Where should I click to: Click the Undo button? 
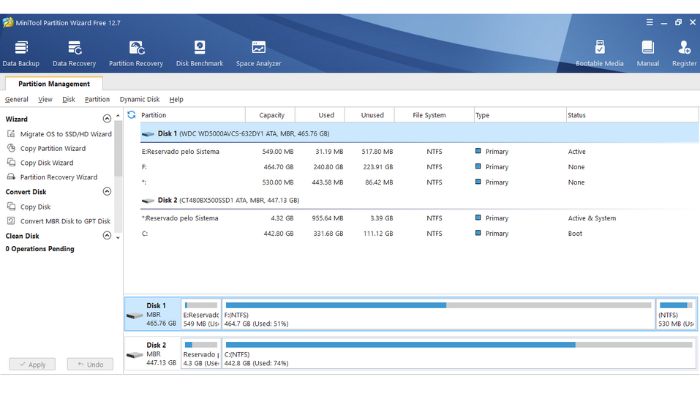[90, 364]
